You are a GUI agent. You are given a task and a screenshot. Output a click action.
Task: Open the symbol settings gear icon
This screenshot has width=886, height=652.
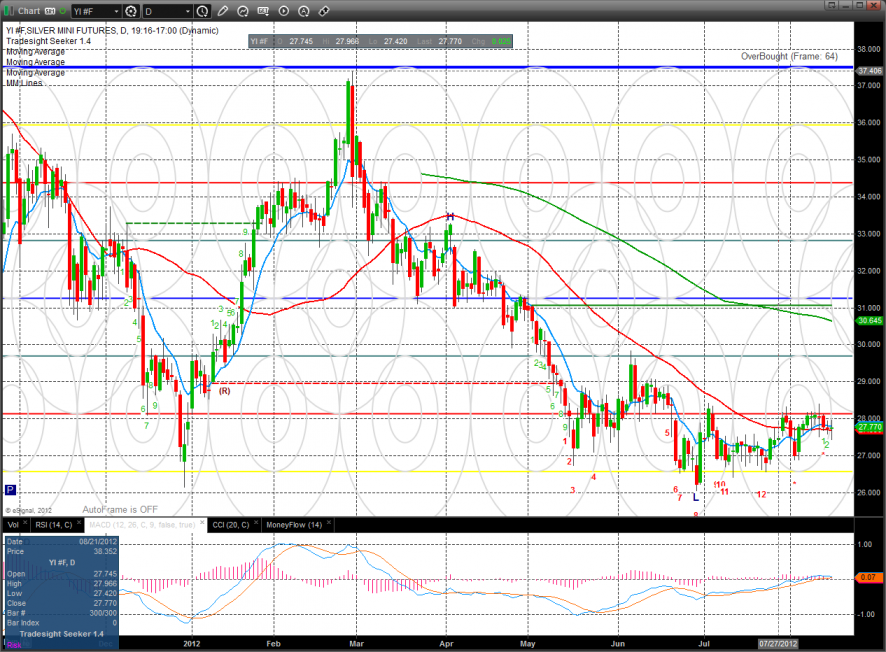(x=131, y=11)
